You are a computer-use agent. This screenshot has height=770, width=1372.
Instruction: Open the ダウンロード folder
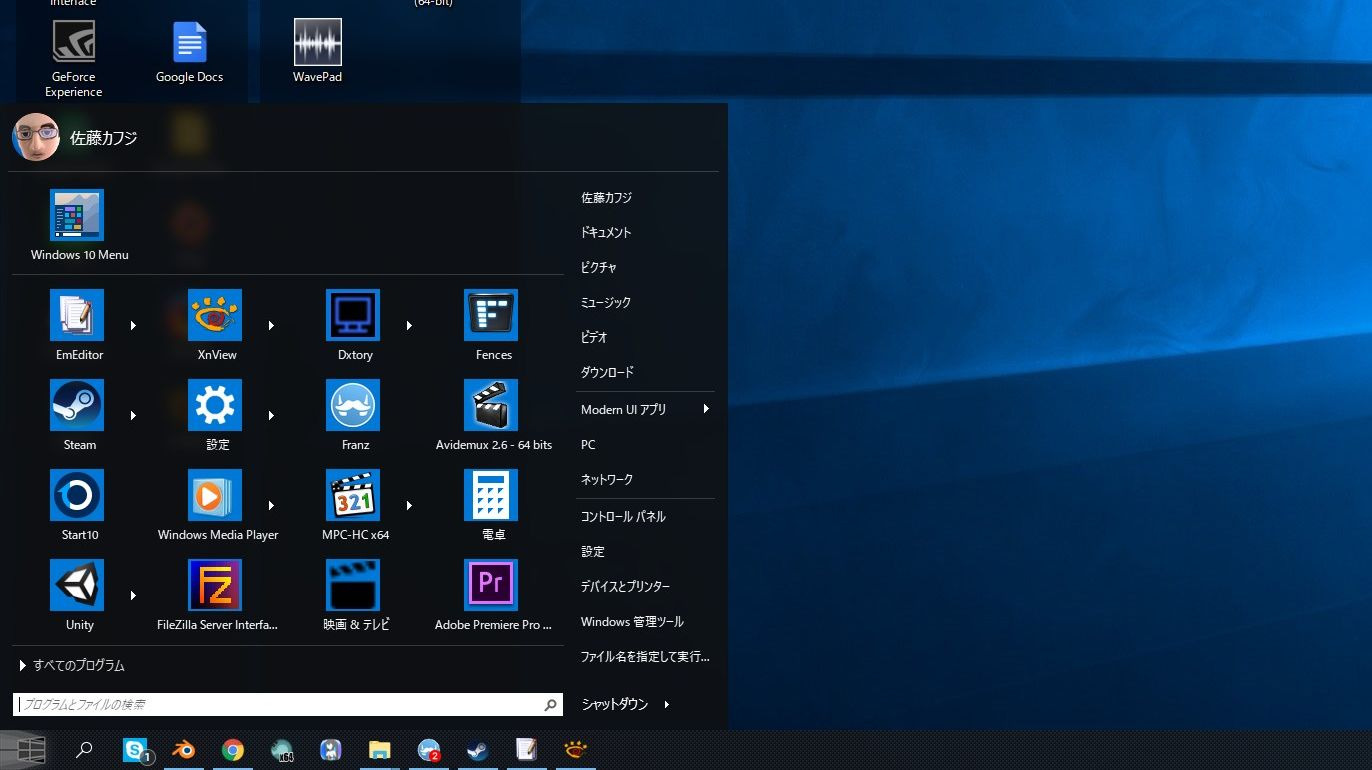coord(607,372)
